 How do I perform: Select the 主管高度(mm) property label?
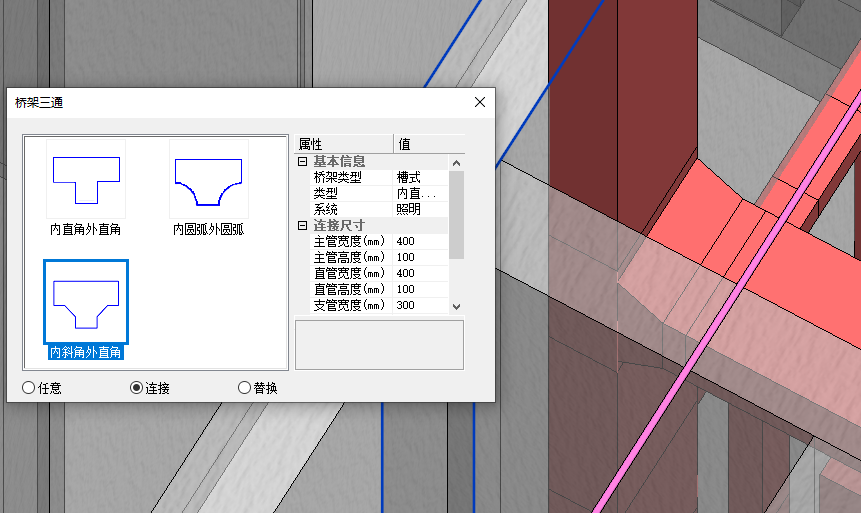coord(349,257)
